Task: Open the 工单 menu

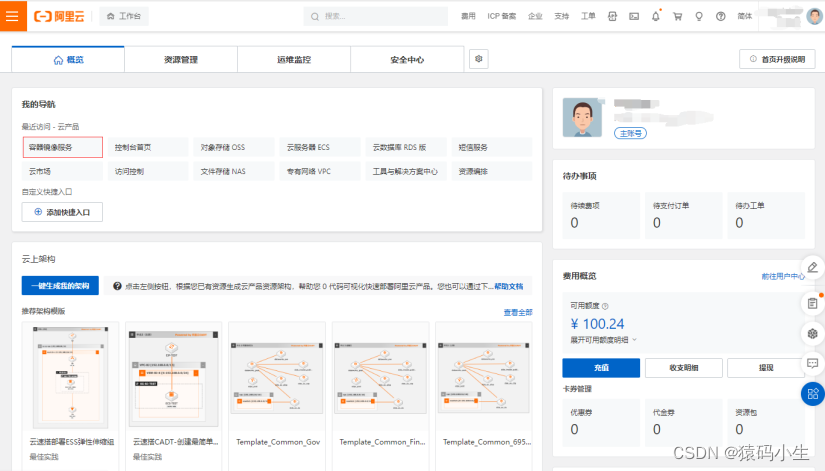Action: coord(588,16)
